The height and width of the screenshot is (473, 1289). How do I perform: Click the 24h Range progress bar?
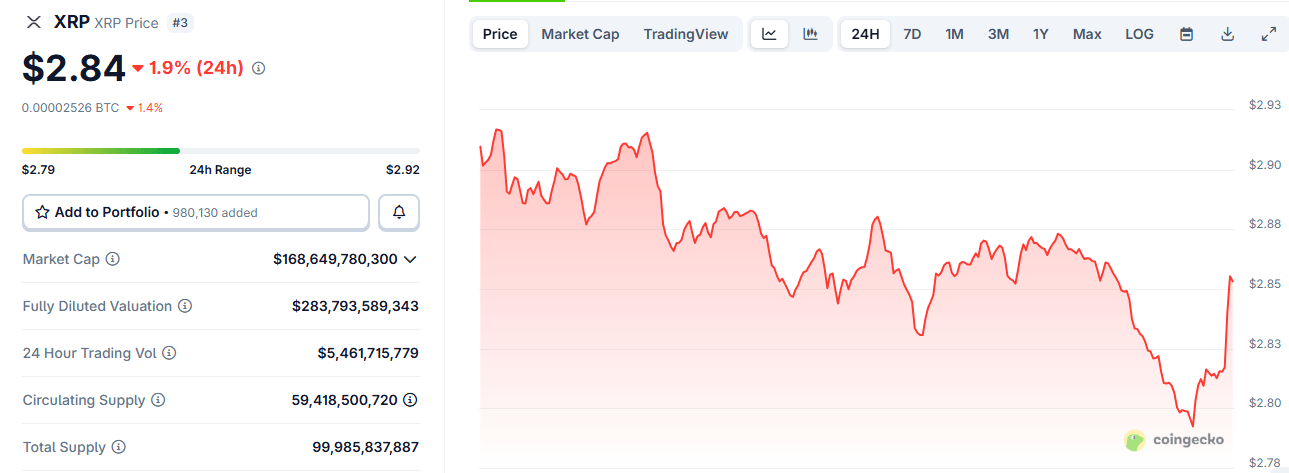(221, 151)
